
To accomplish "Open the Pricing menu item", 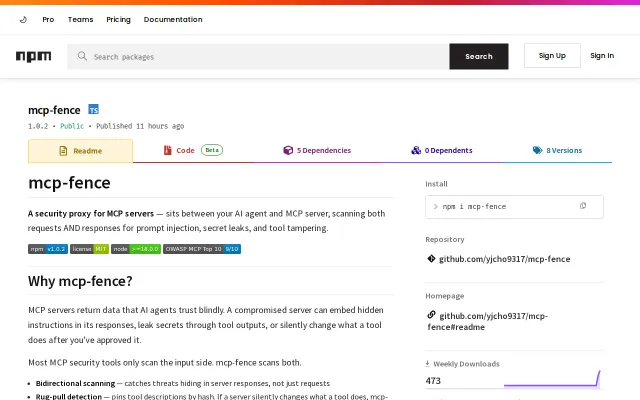I will [x=118, y=19].
